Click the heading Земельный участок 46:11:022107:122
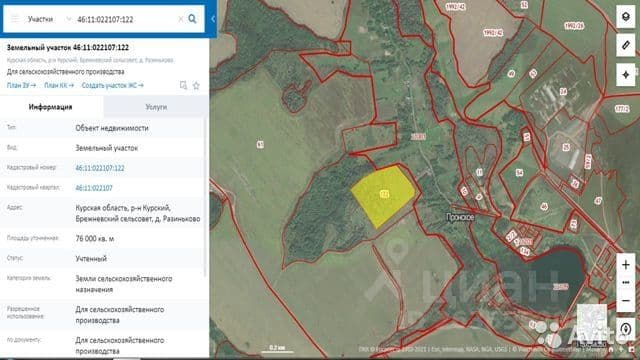Screen dimensions: 640x360 click(68, 47)
